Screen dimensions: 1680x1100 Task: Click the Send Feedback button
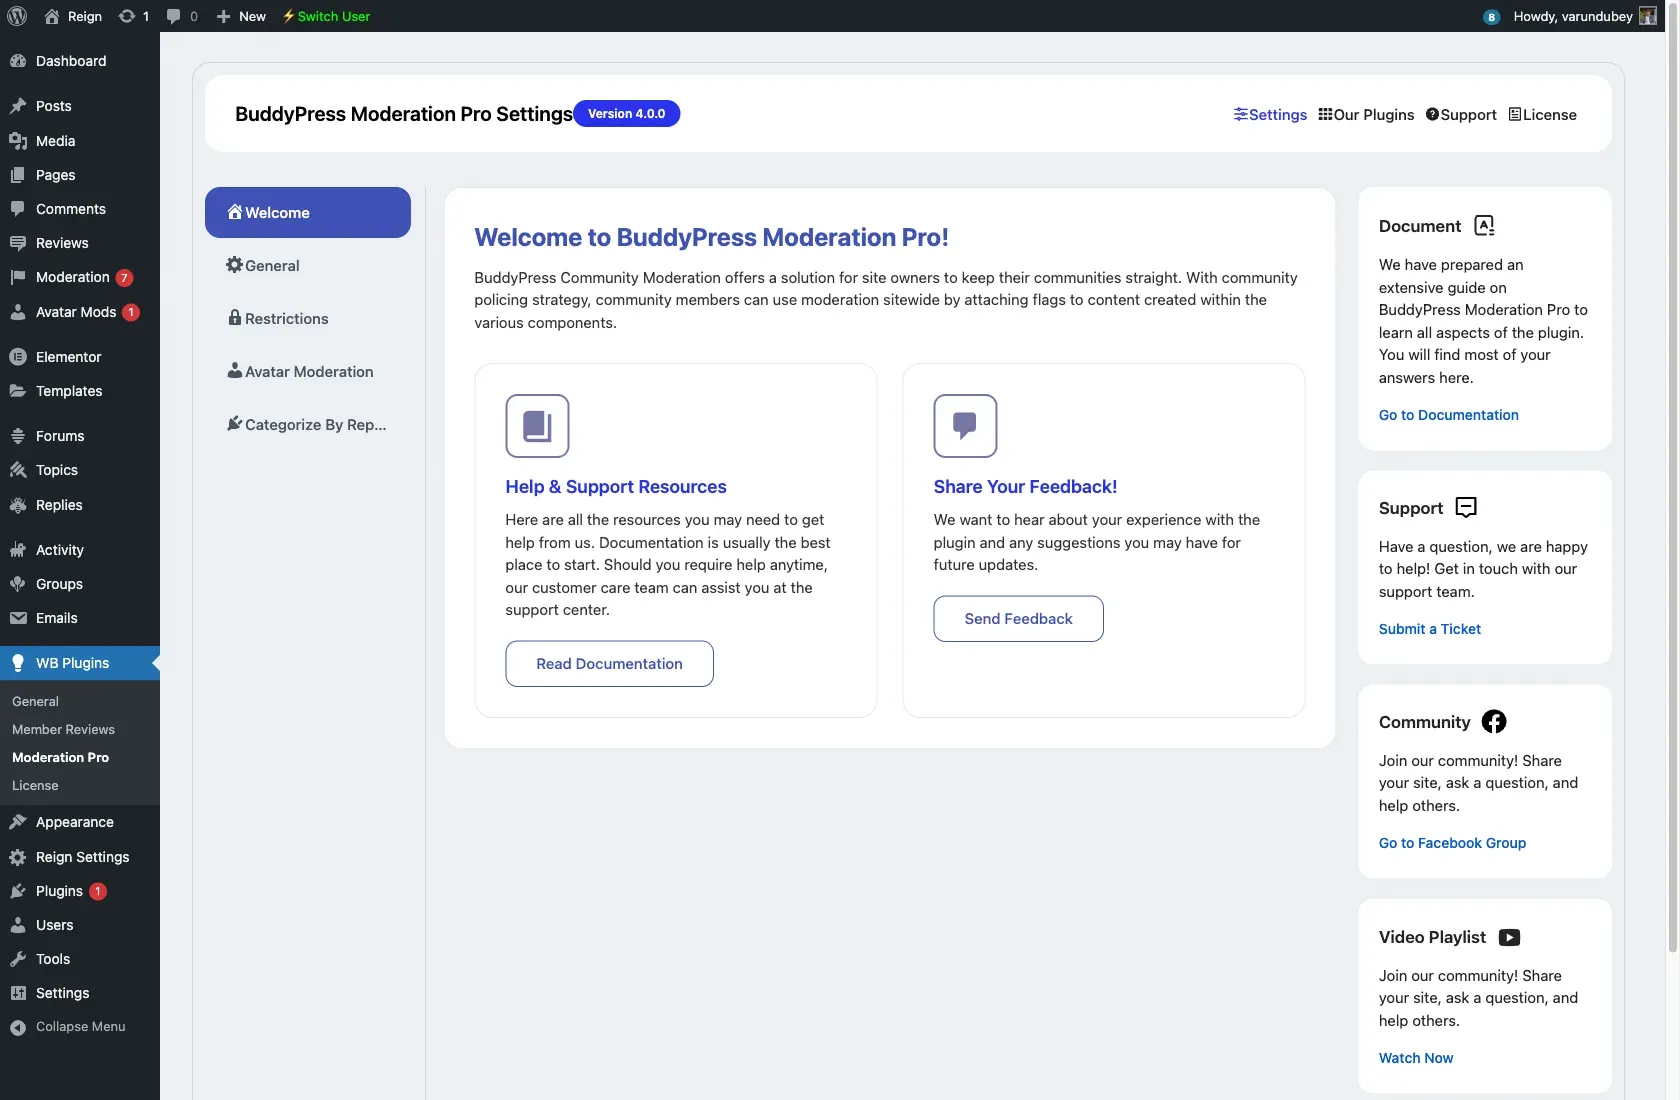pyautogui.click(x=1018, y=619)
